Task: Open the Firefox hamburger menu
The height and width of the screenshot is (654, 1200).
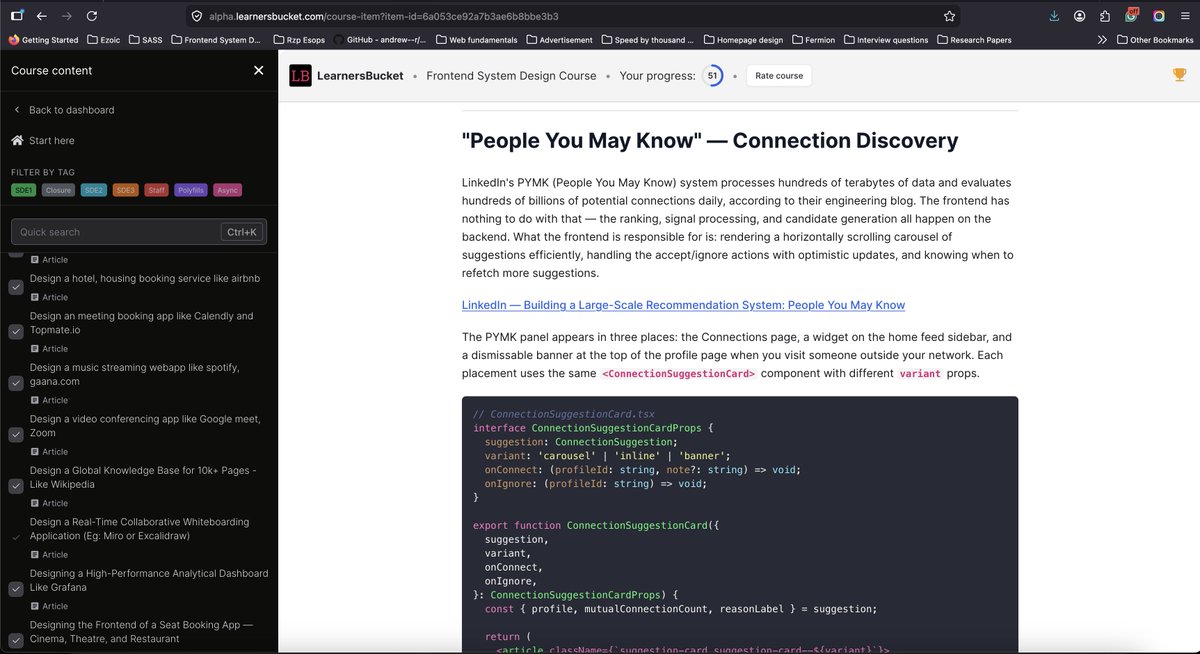Action: click(x=1184, y=16)
